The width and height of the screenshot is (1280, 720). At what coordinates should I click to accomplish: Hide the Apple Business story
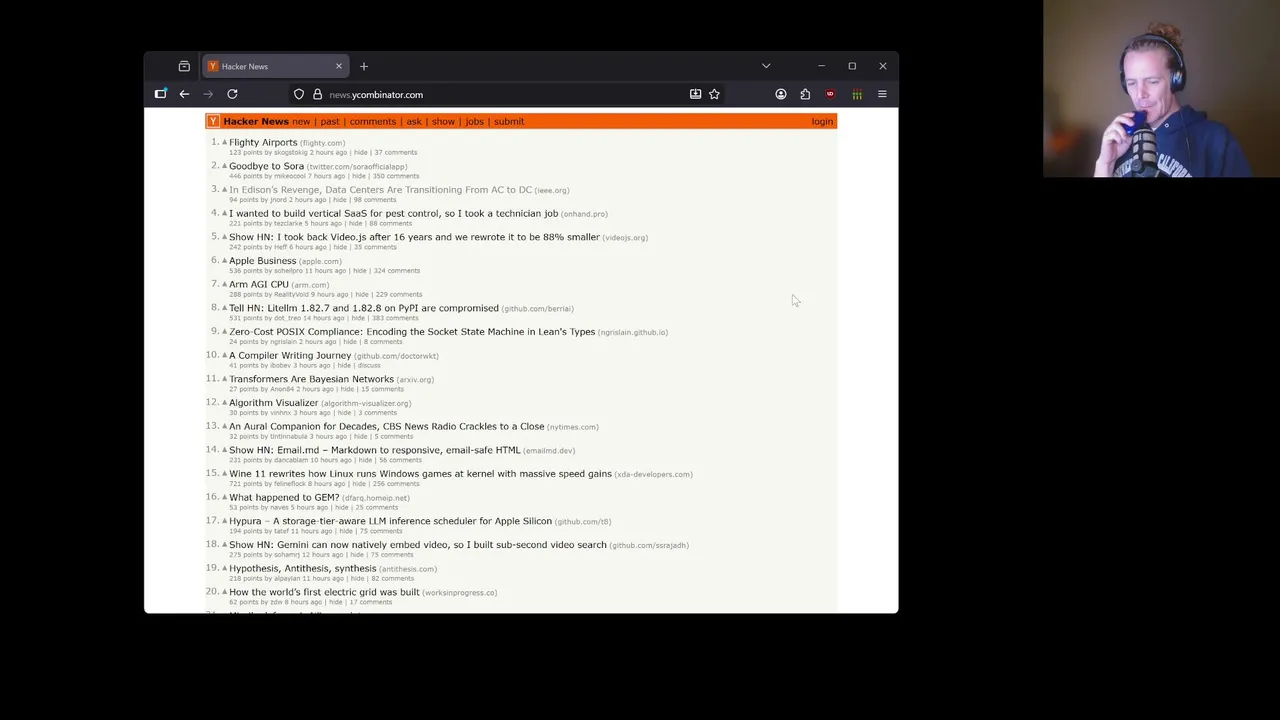[x=358, y=271]
